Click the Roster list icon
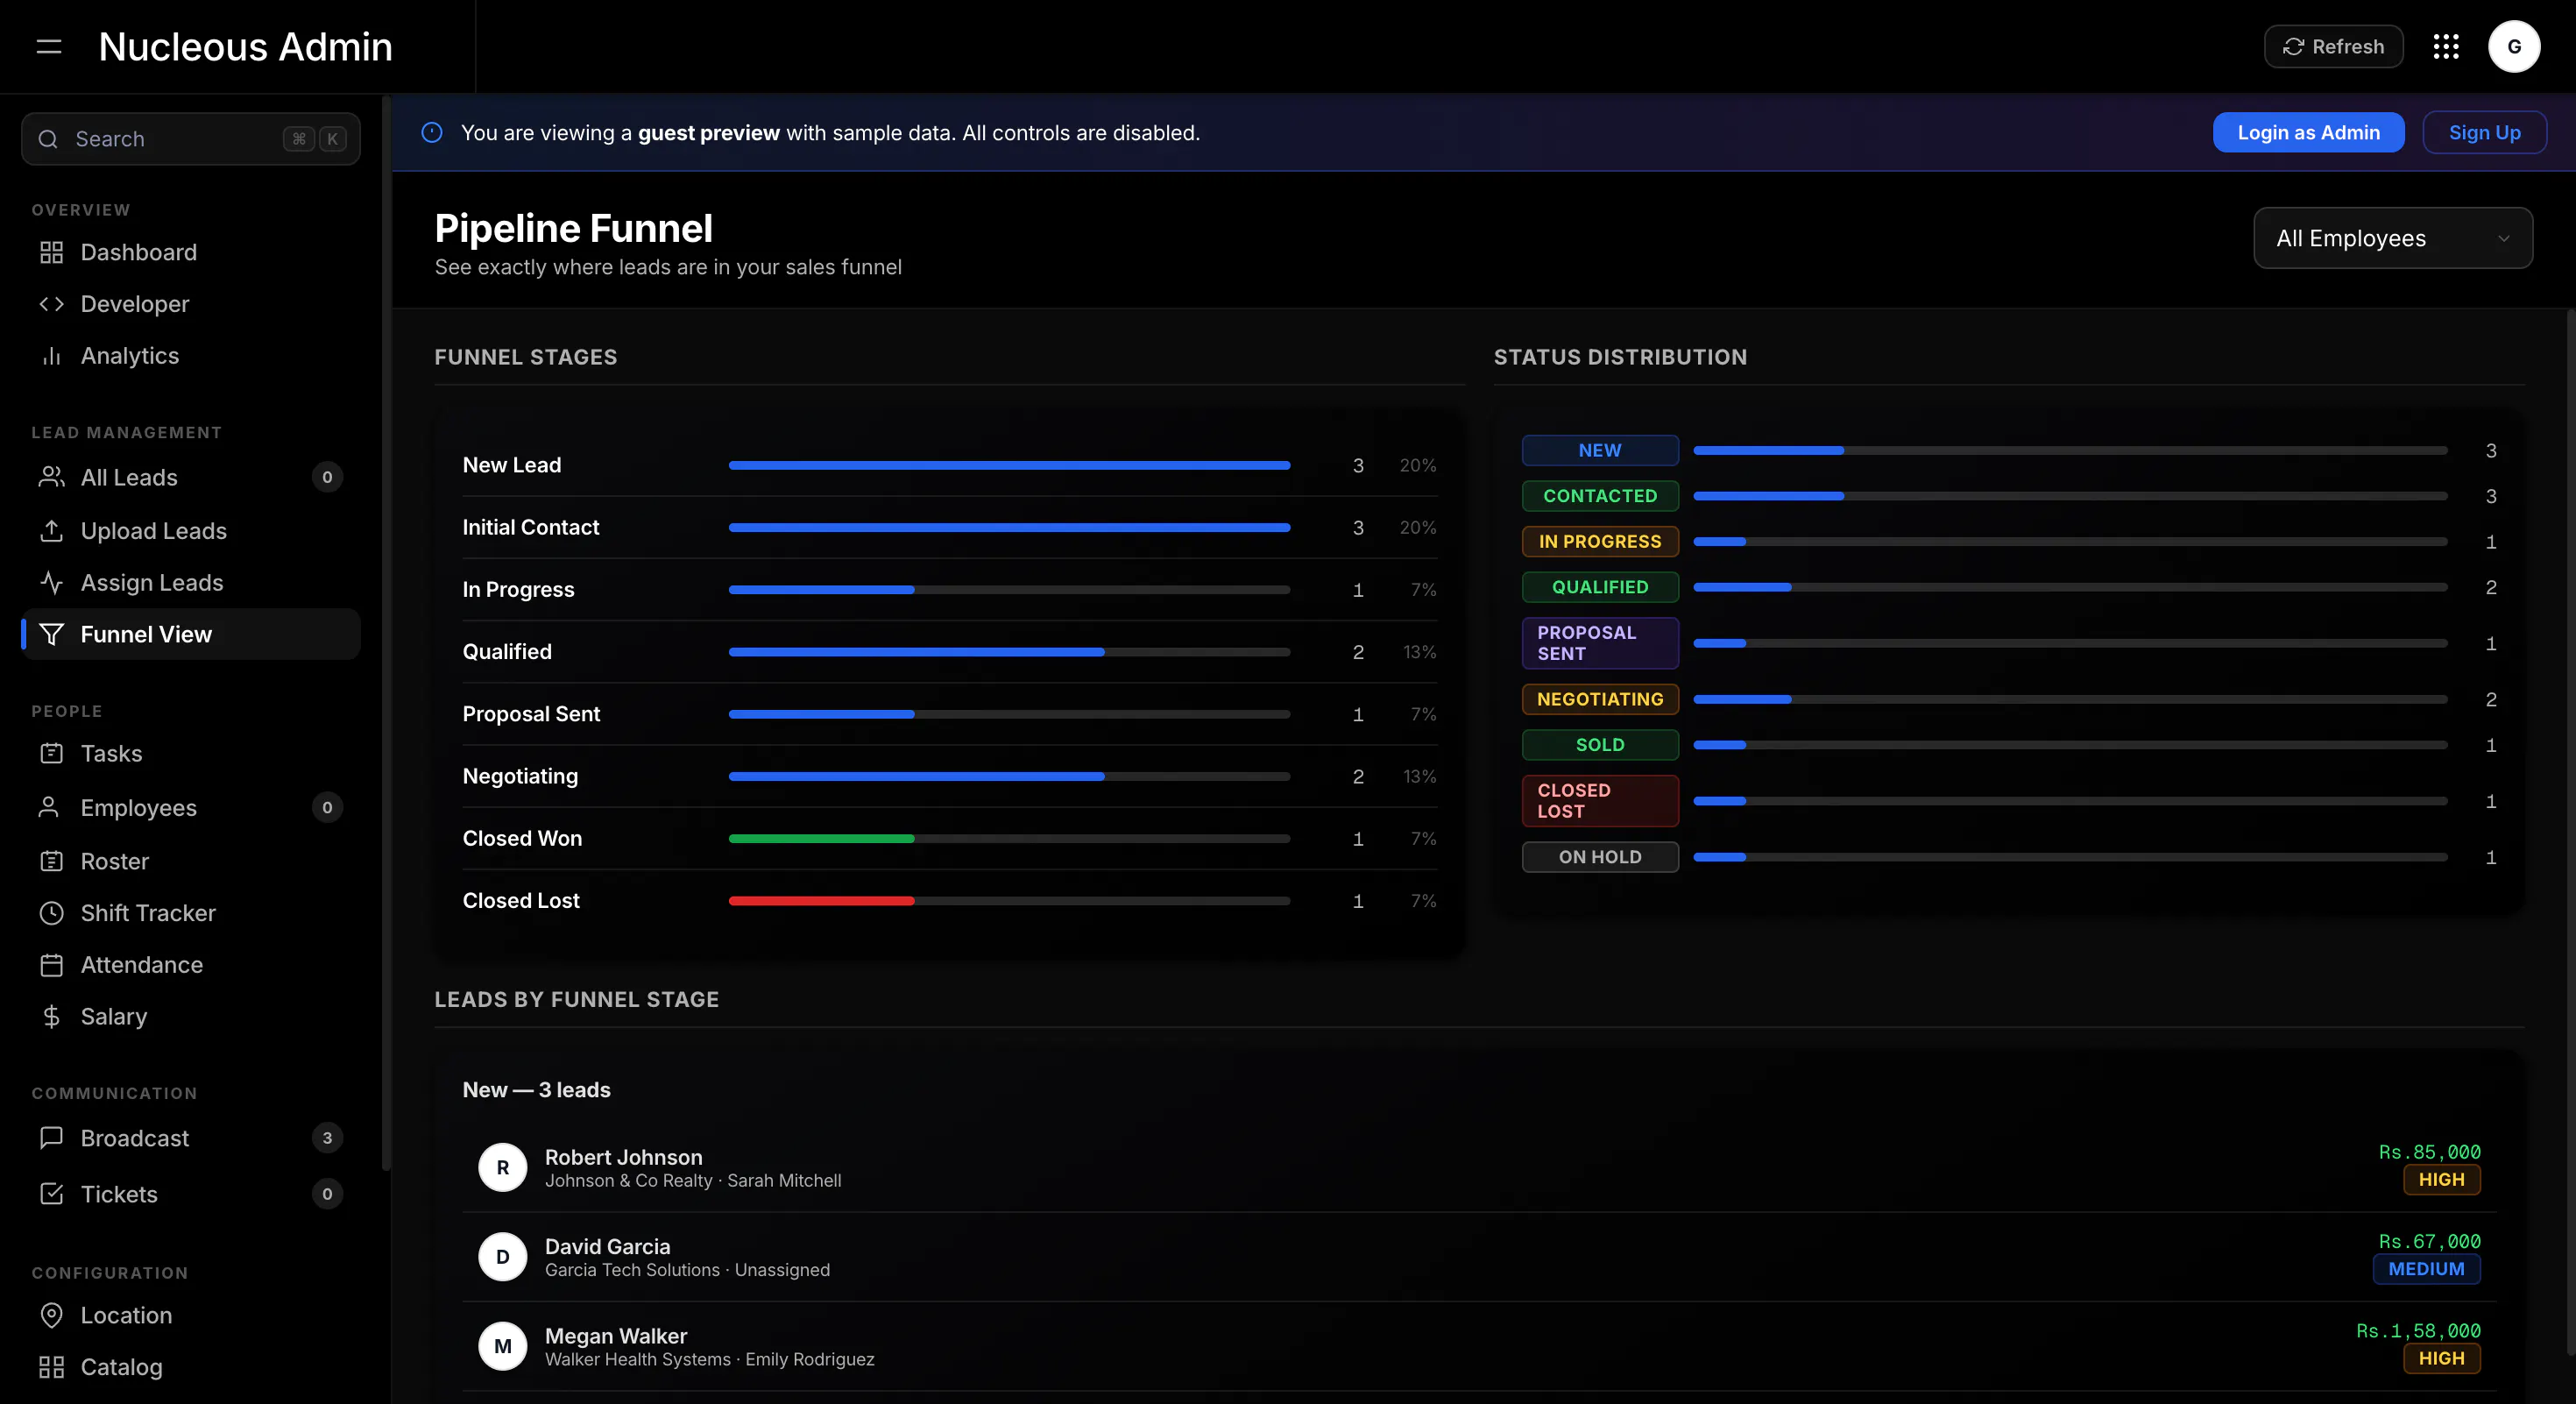Screen dimensions: 2576x1404 [51, 861]
